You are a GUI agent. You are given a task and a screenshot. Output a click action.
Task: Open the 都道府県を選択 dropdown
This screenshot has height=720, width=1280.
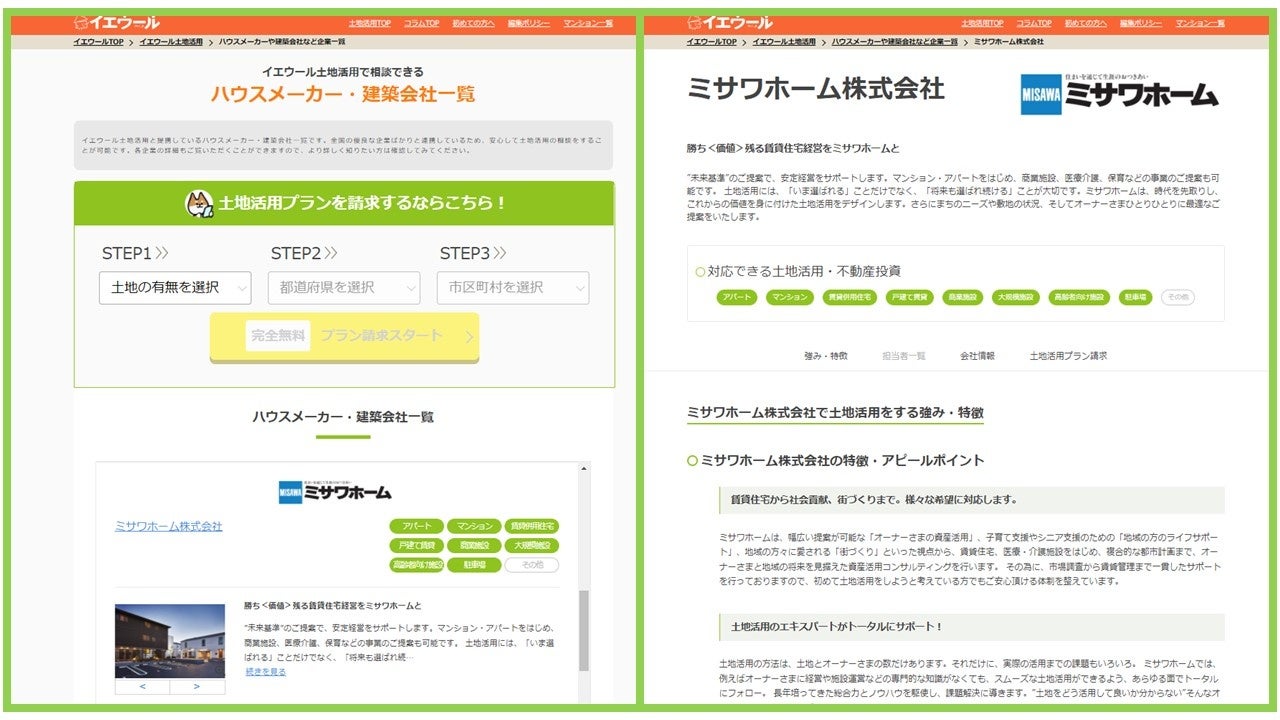coord(344,287)
